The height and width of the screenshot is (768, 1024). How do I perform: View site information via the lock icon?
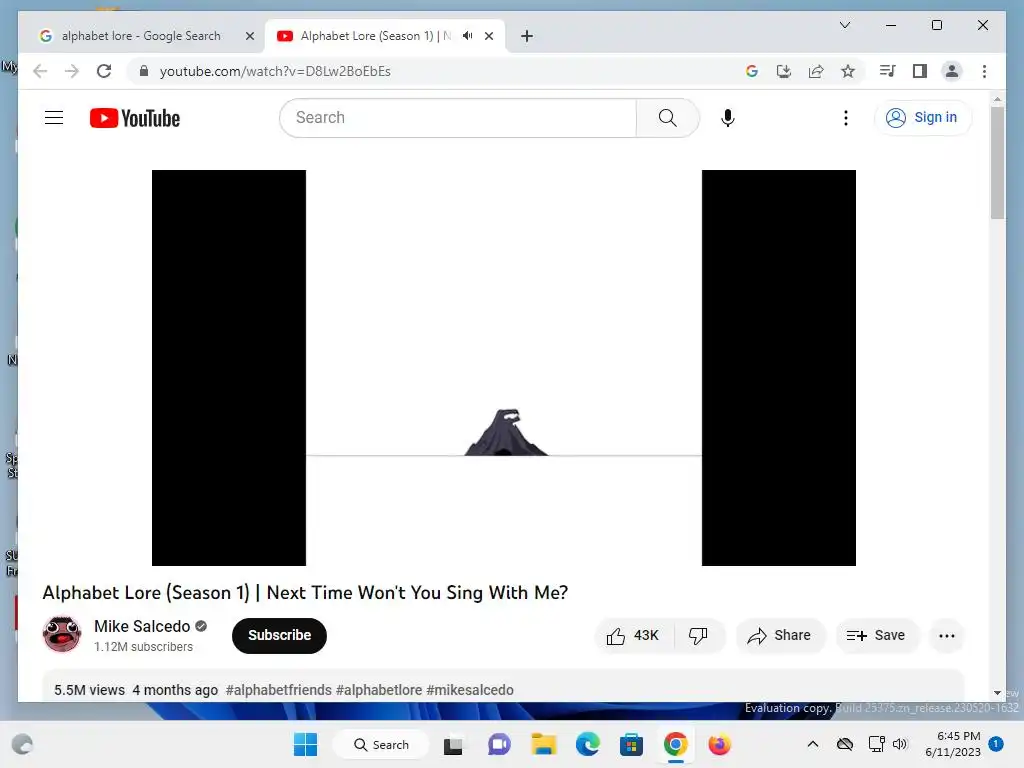(x=144, y=71)
